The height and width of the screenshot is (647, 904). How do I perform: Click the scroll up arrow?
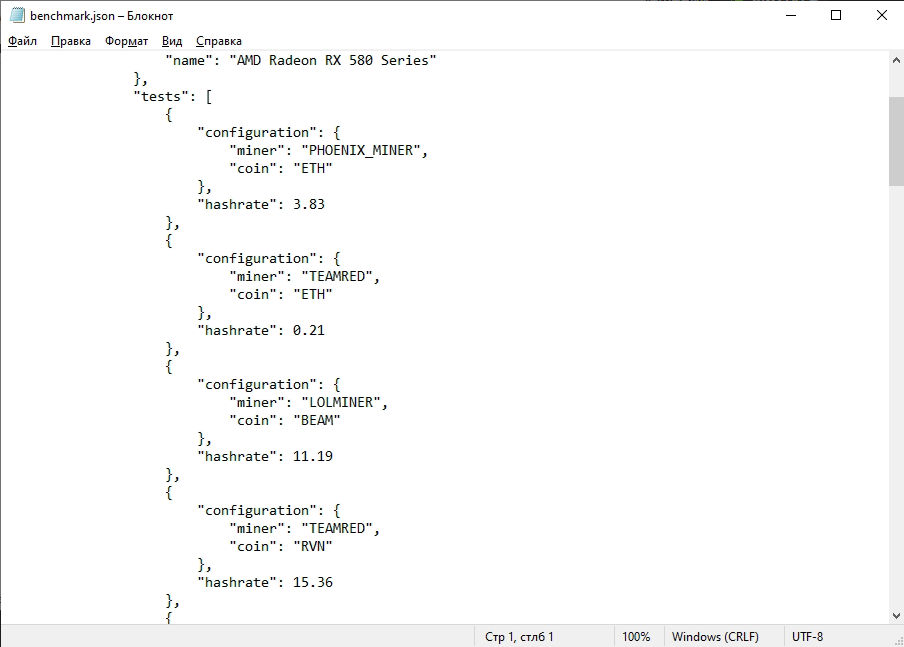[x=895, y=60]
